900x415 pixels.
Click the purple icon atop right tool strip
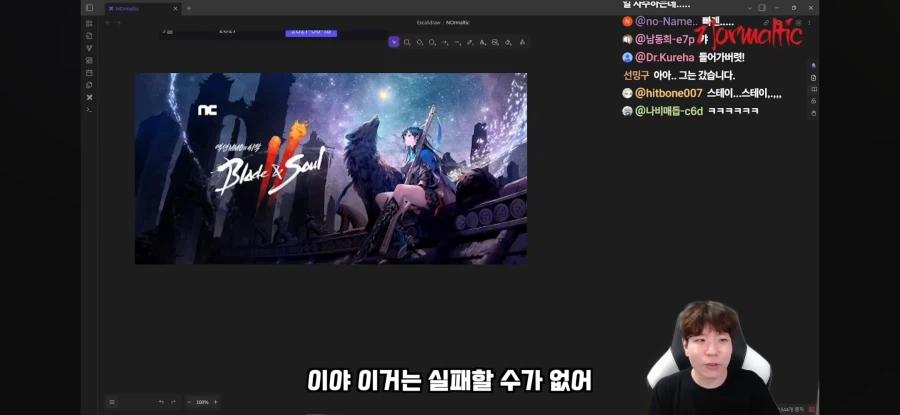(813, 65)
